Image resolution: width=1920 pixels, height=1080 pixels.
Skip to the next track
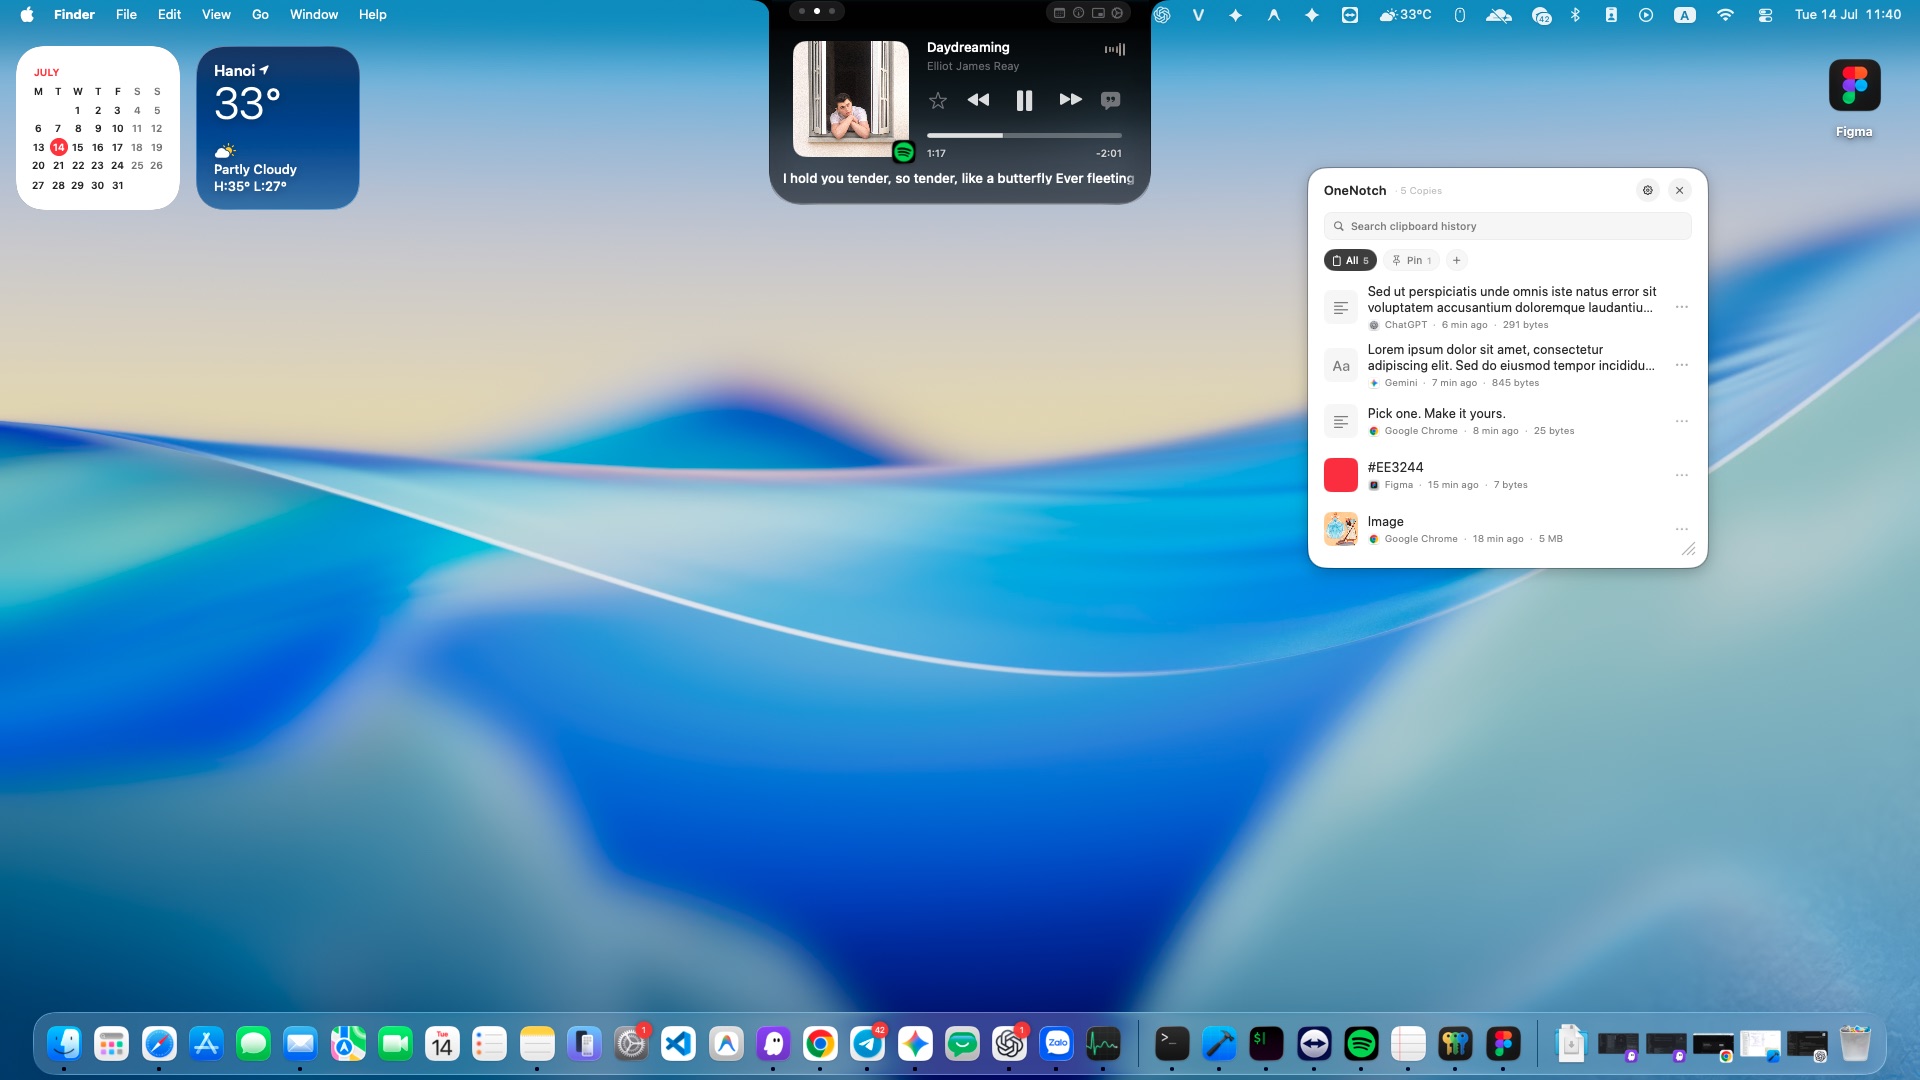(x=1070, y=100)
